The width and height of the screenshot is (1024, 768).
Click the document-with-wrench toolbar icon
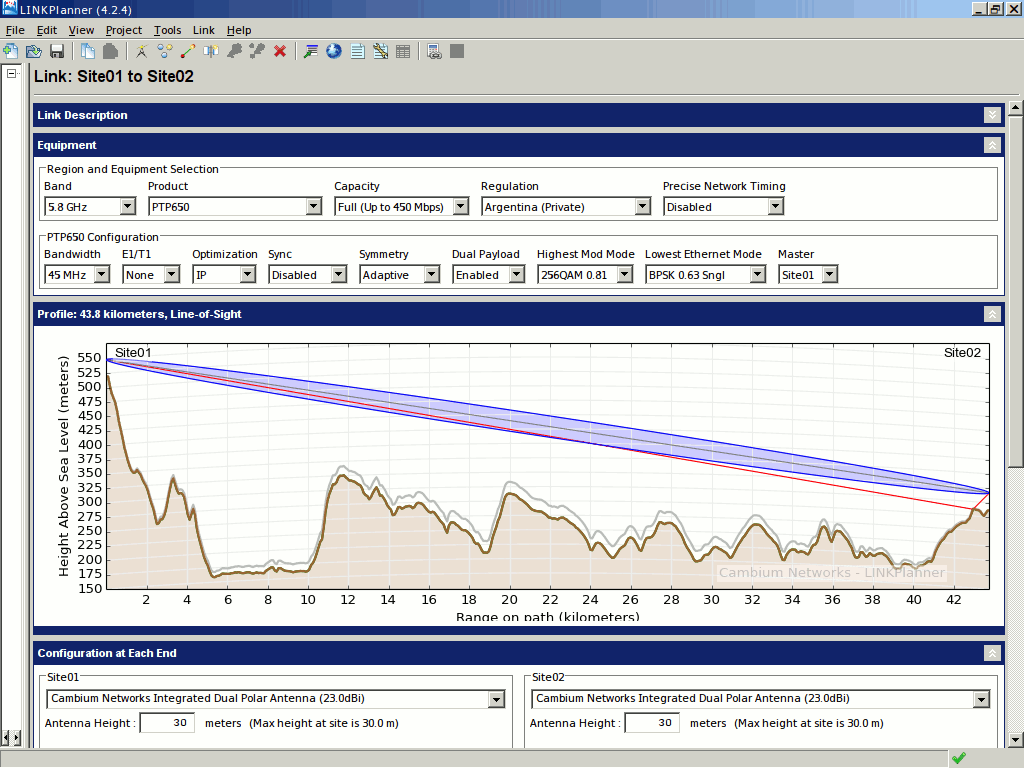[x=380, y=51]
